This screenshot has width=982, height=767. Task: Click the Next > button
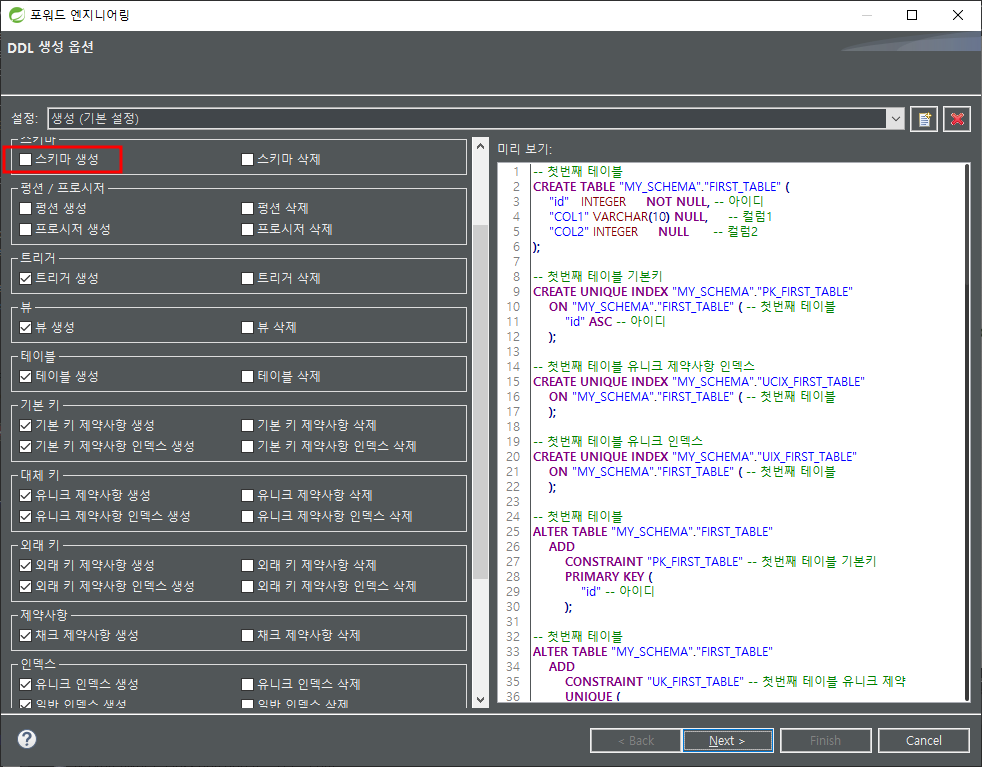[x=727, y=741]
